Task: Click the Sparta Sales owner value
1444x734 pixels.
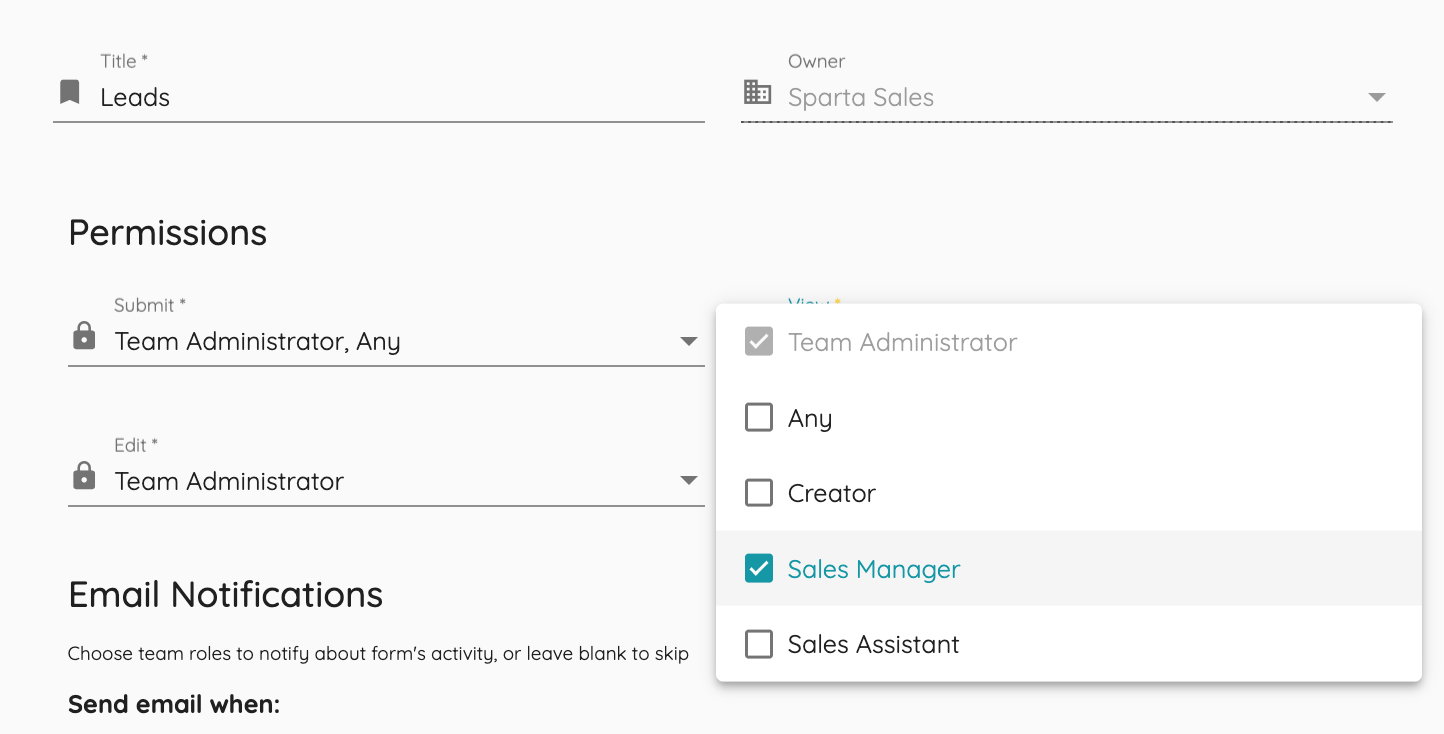Action: coord(861,97)
